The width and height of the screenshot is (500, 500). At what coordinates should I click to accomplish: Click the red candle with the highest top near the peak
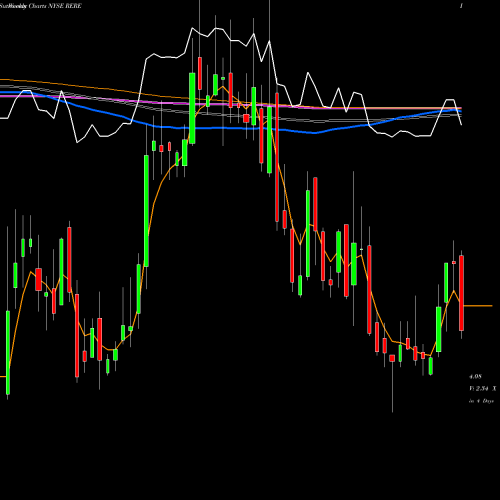(200, 73)
